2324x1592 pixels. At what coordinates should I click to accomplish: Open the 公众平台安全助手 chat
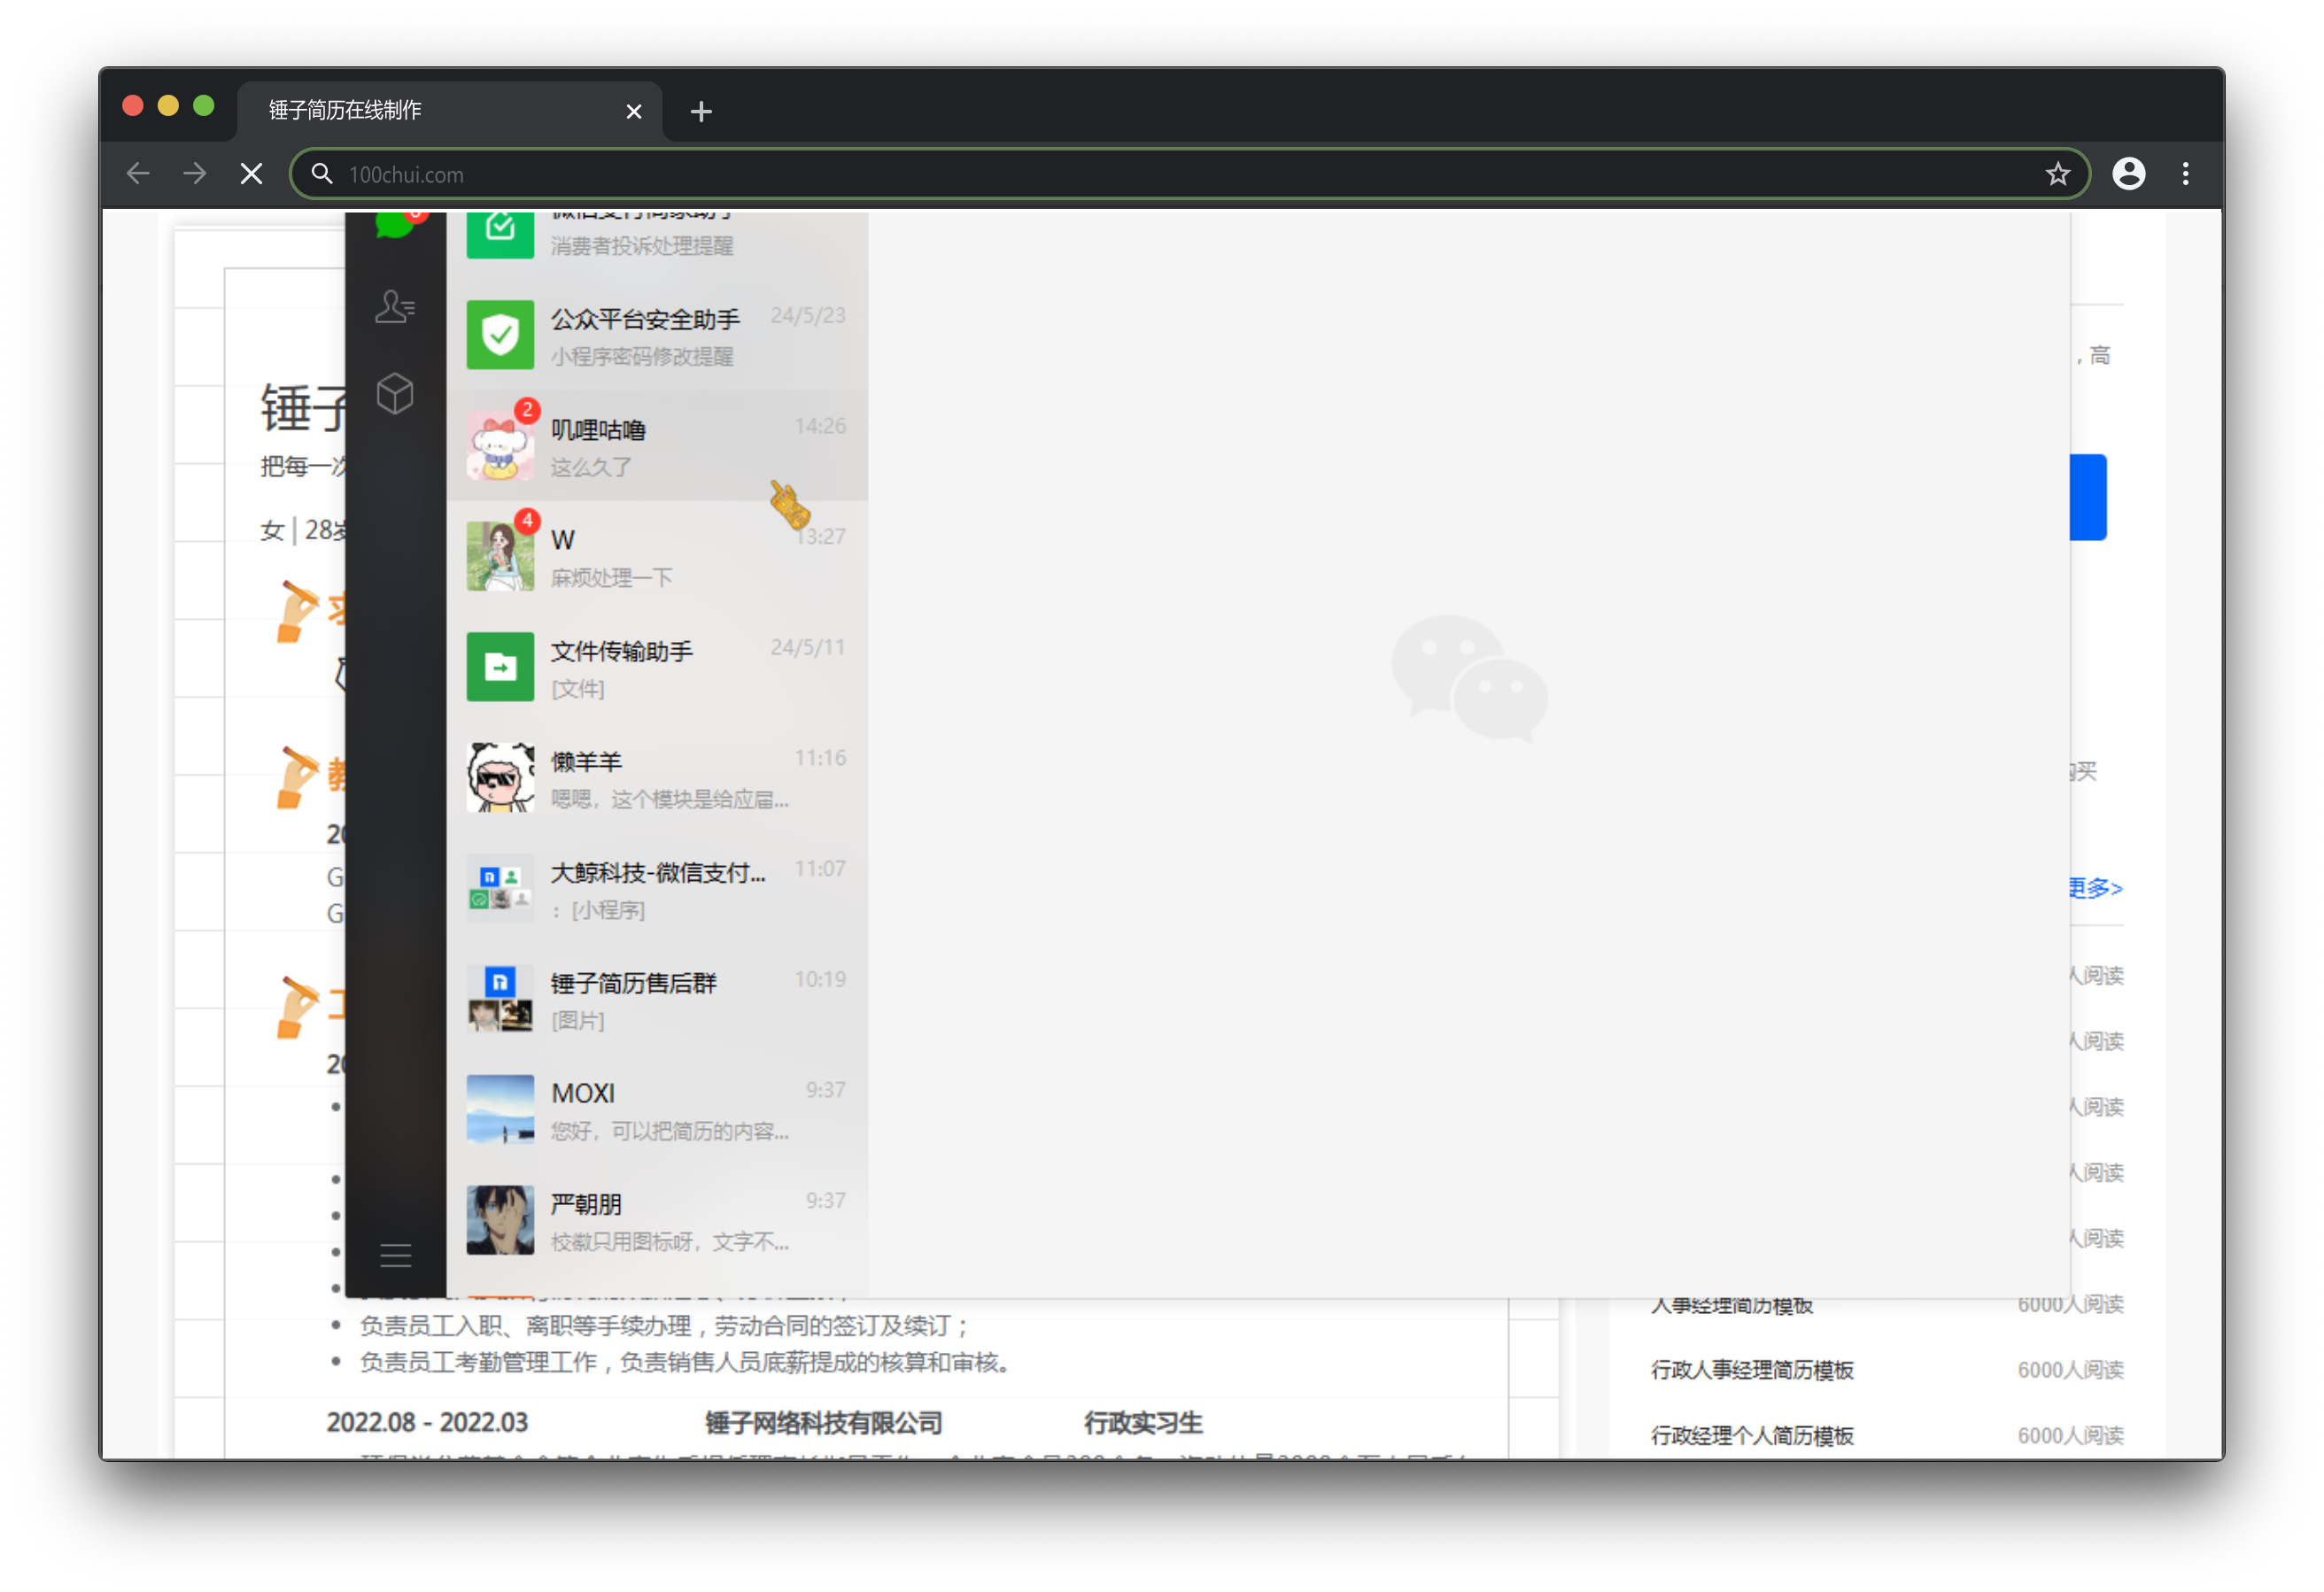(x=657, y=335)
